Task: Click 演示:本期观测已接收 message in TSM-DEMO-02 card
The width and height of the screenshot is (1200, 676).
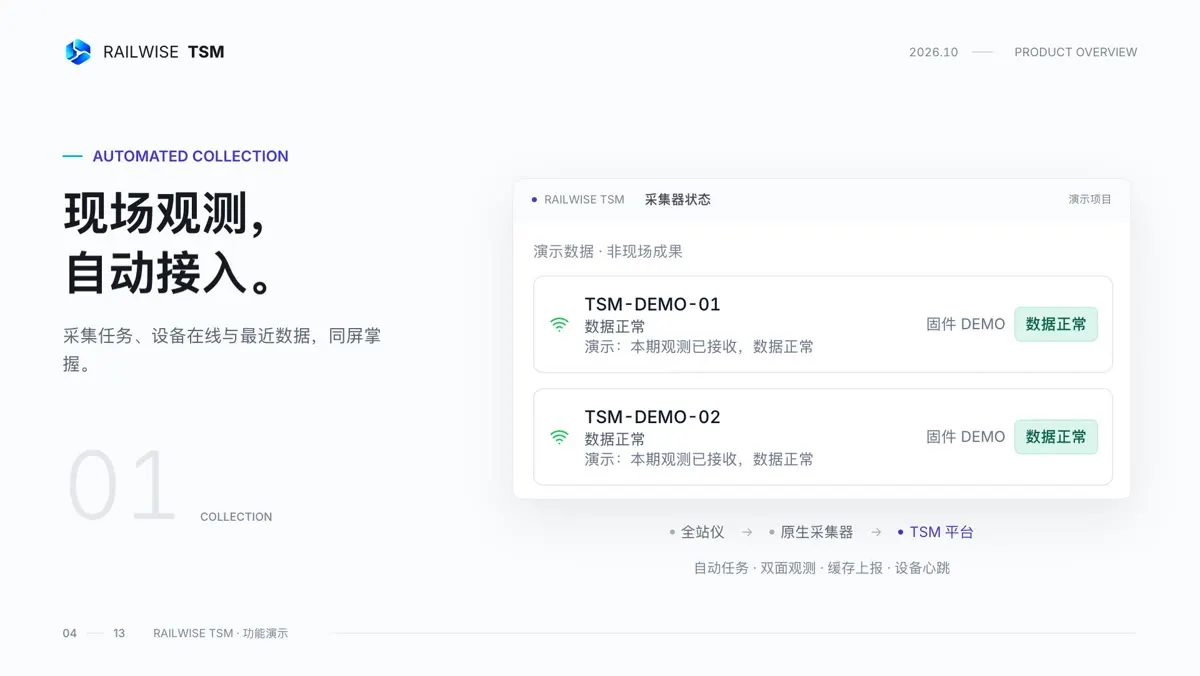Action: [x=699, y=460]
